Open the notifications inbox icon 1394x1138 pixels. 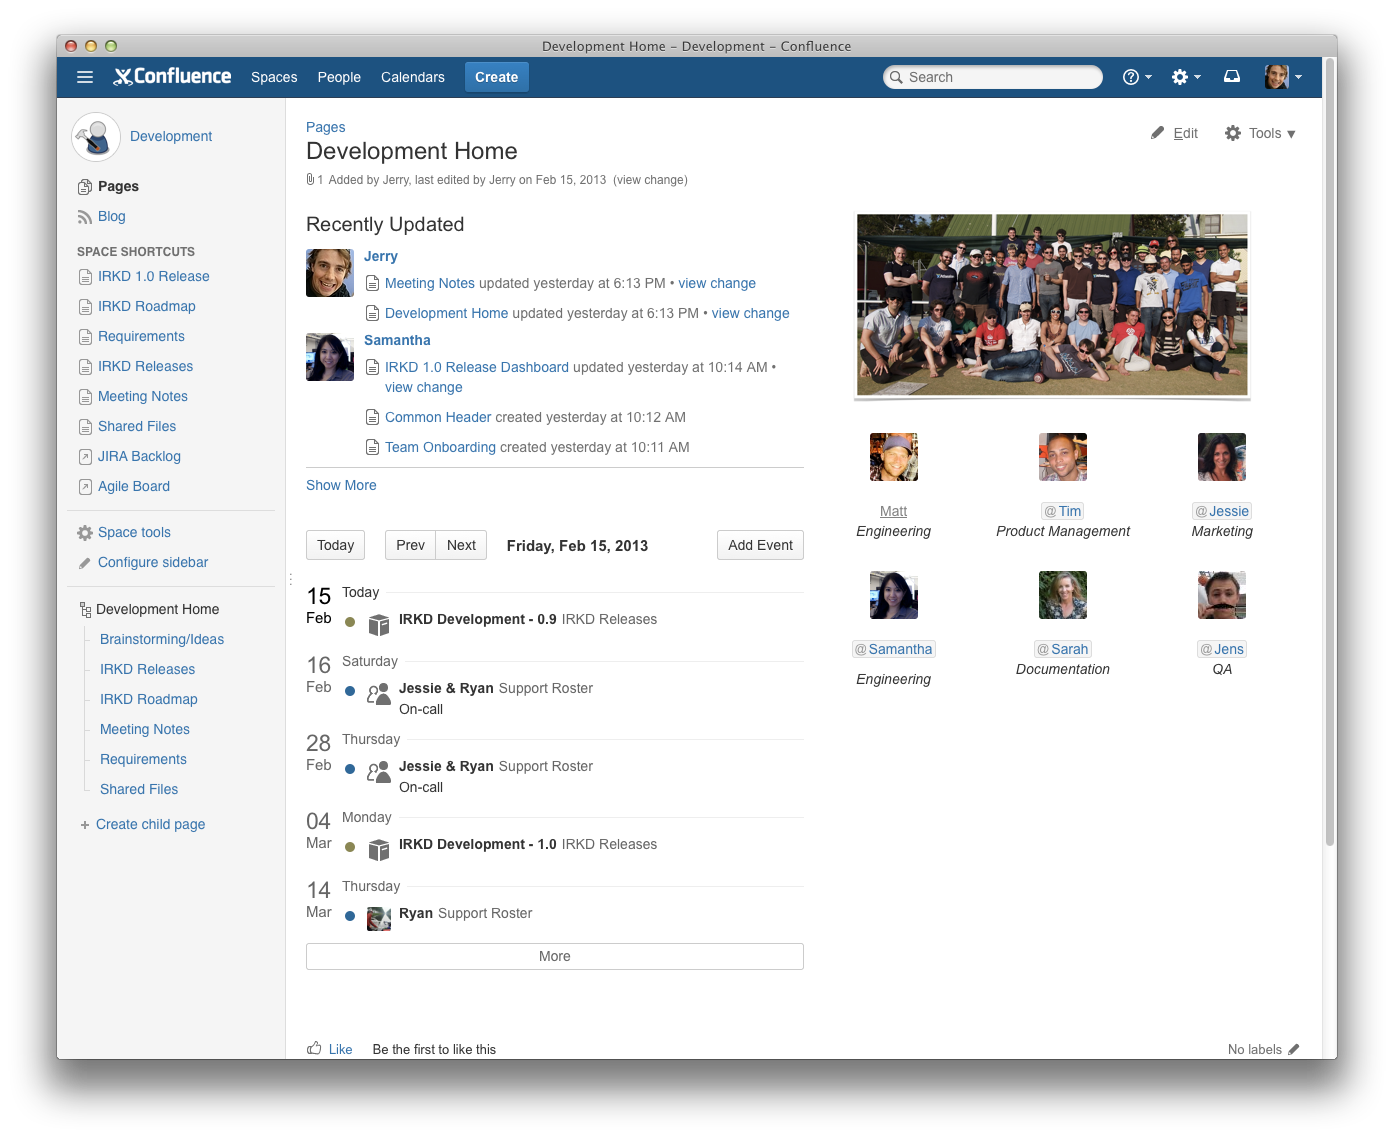1232,76
